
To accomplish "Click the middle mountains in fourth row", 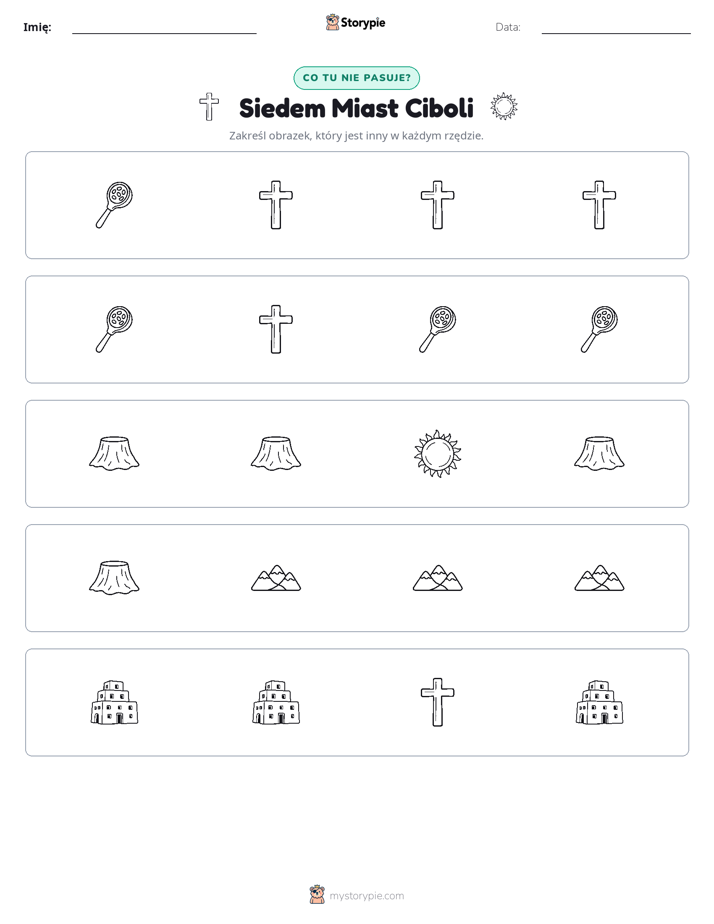I will [437, 578].
